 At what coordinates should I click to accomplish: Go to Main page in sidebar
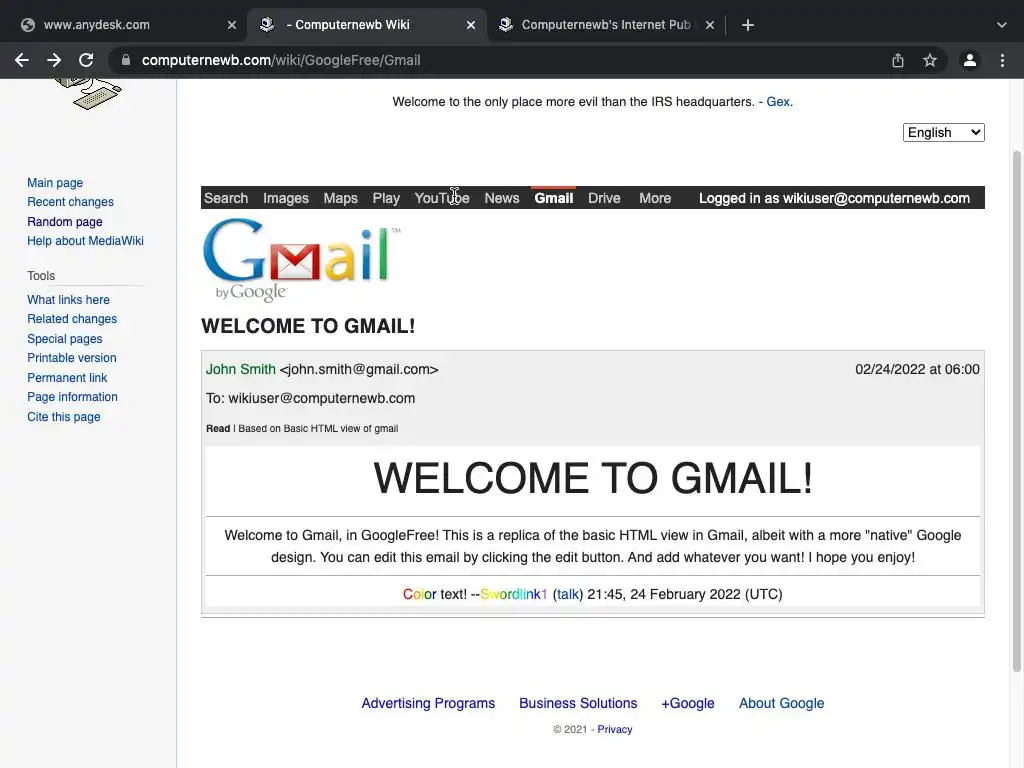tap(55, 183)
